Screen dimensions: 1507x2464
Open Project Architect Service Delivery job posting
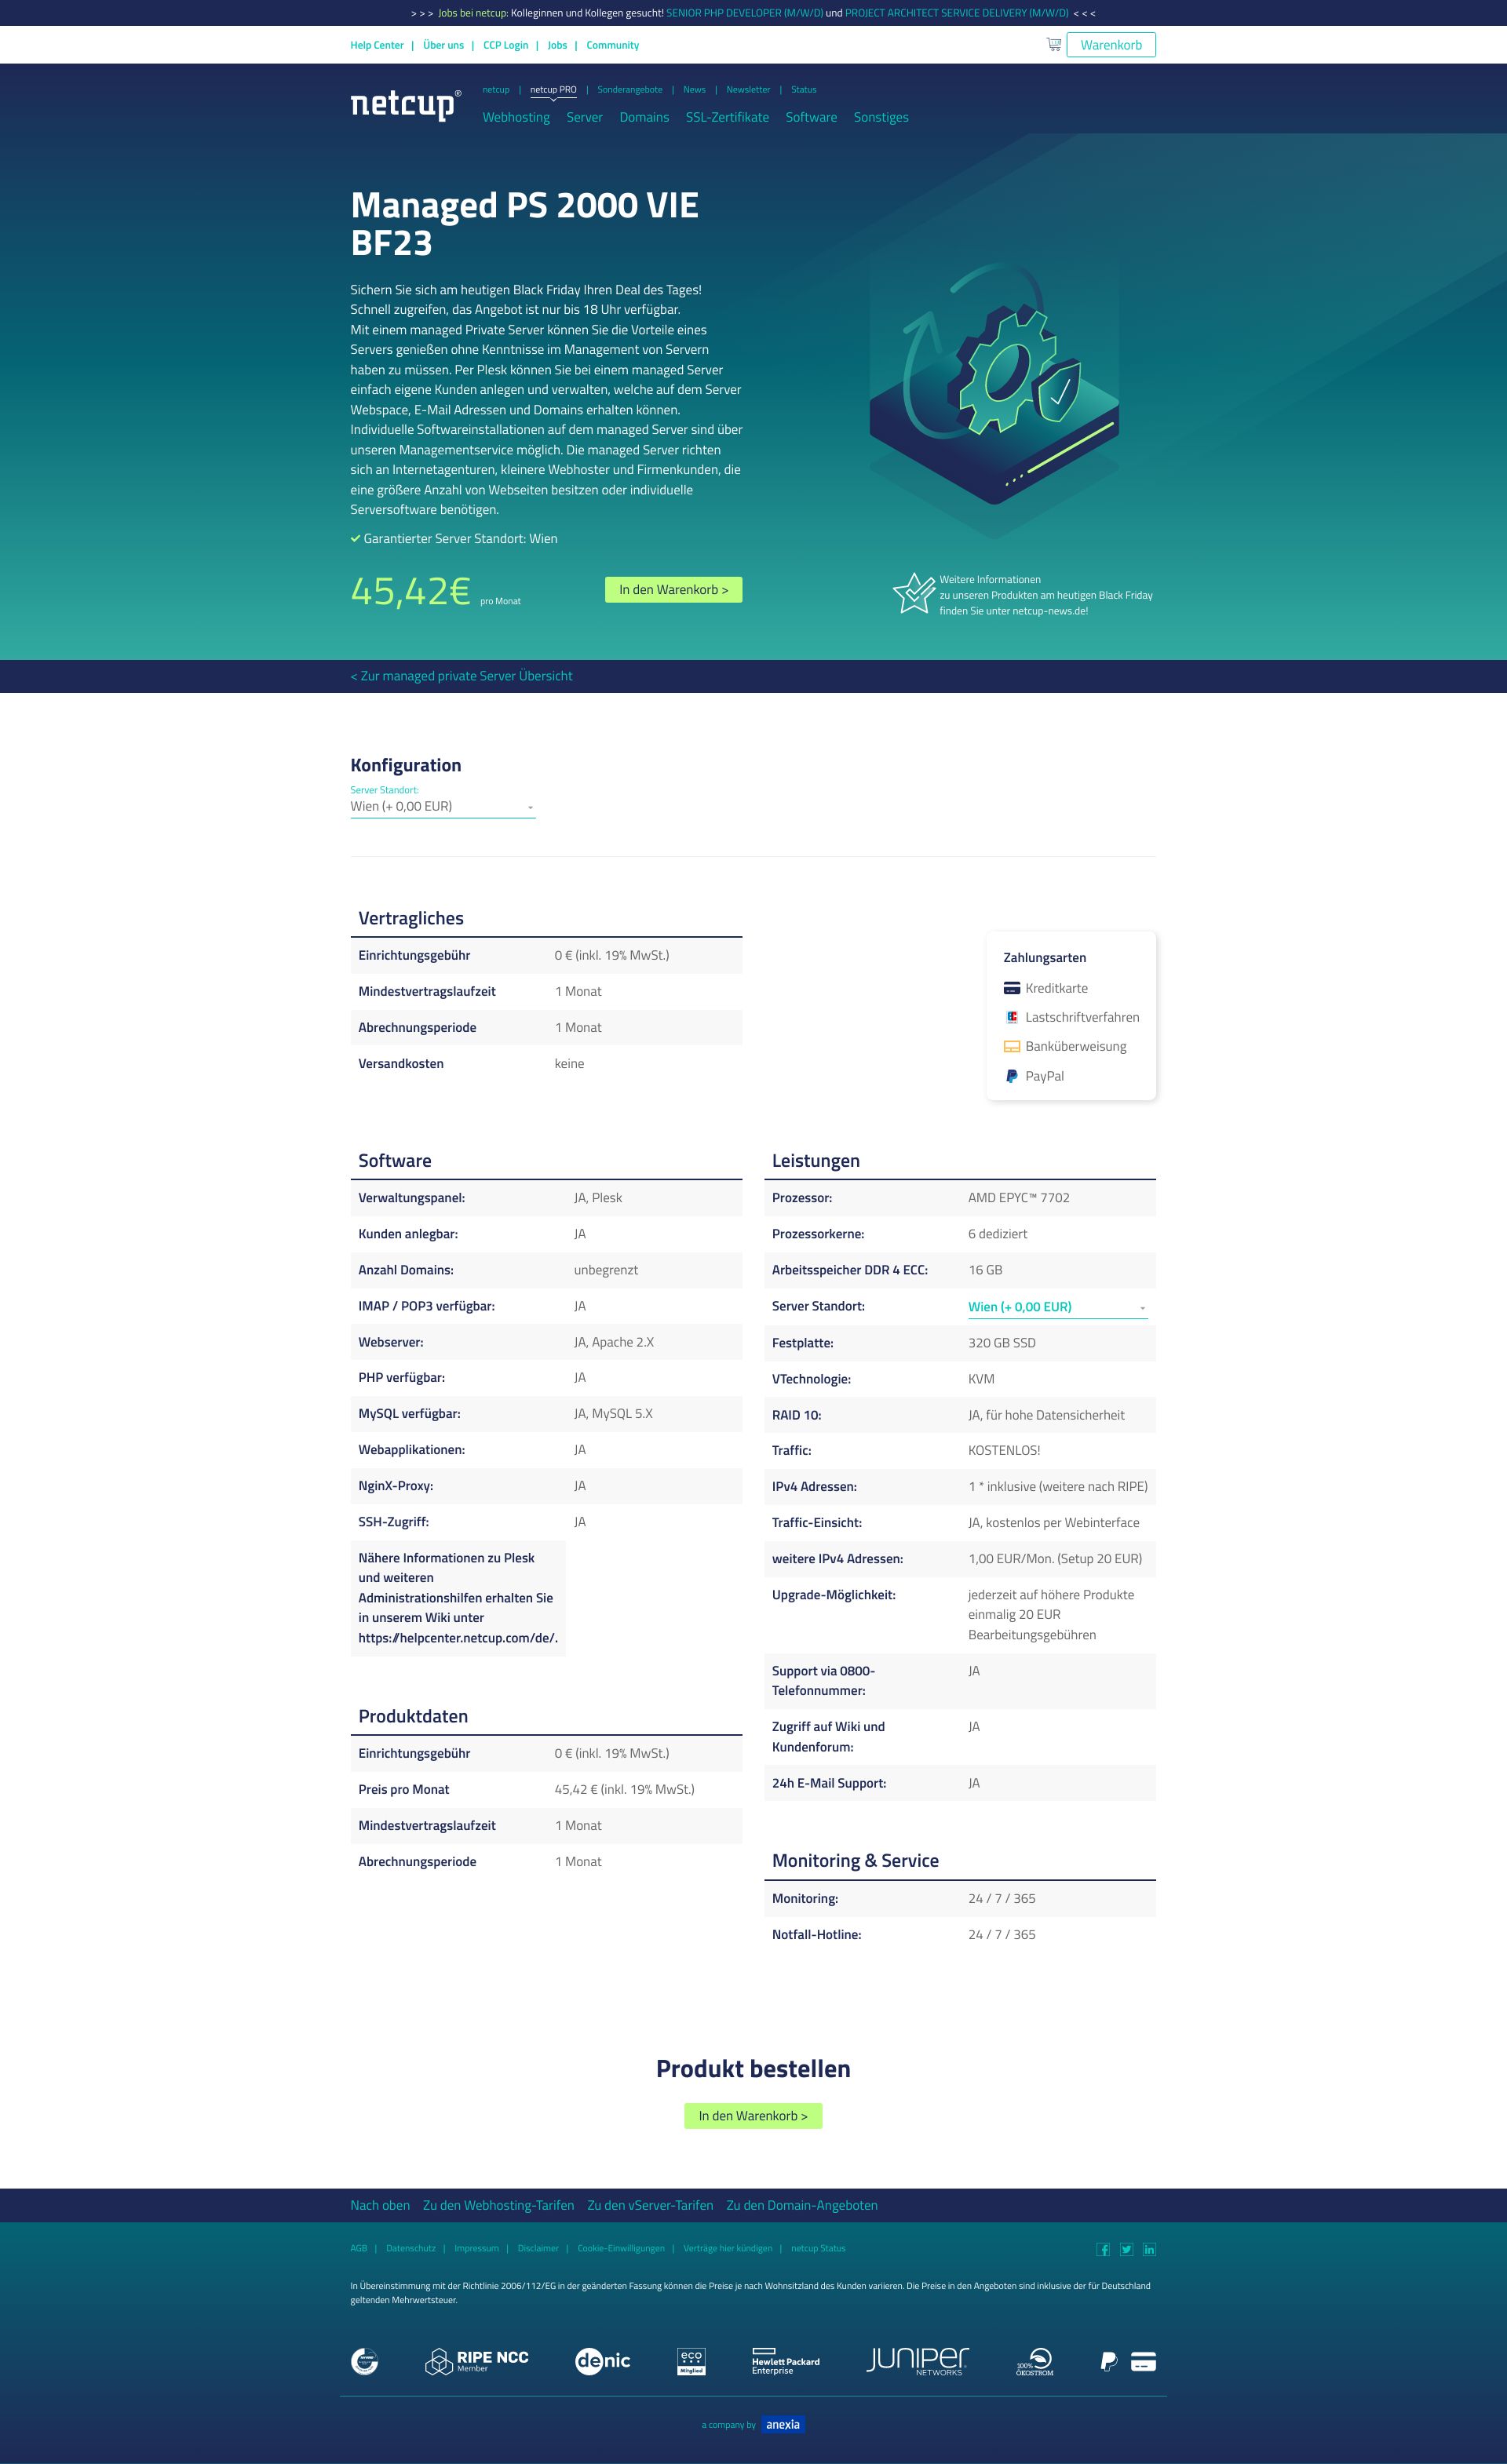(x=956, y=13)
